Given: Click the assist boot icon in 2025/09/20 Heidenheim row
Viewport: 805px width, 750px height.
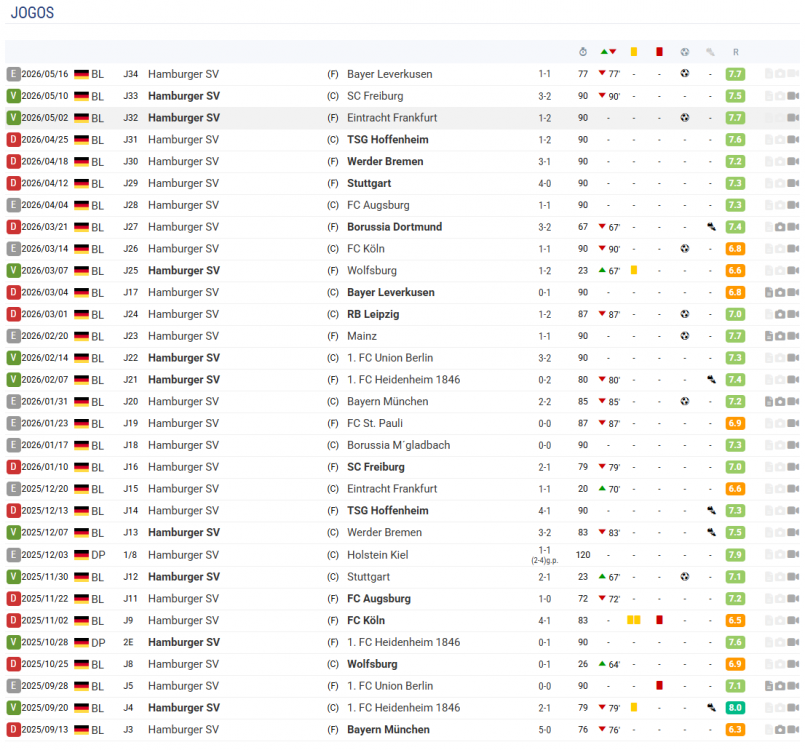Looking at the screenshot, I should [x=711, y=707].
